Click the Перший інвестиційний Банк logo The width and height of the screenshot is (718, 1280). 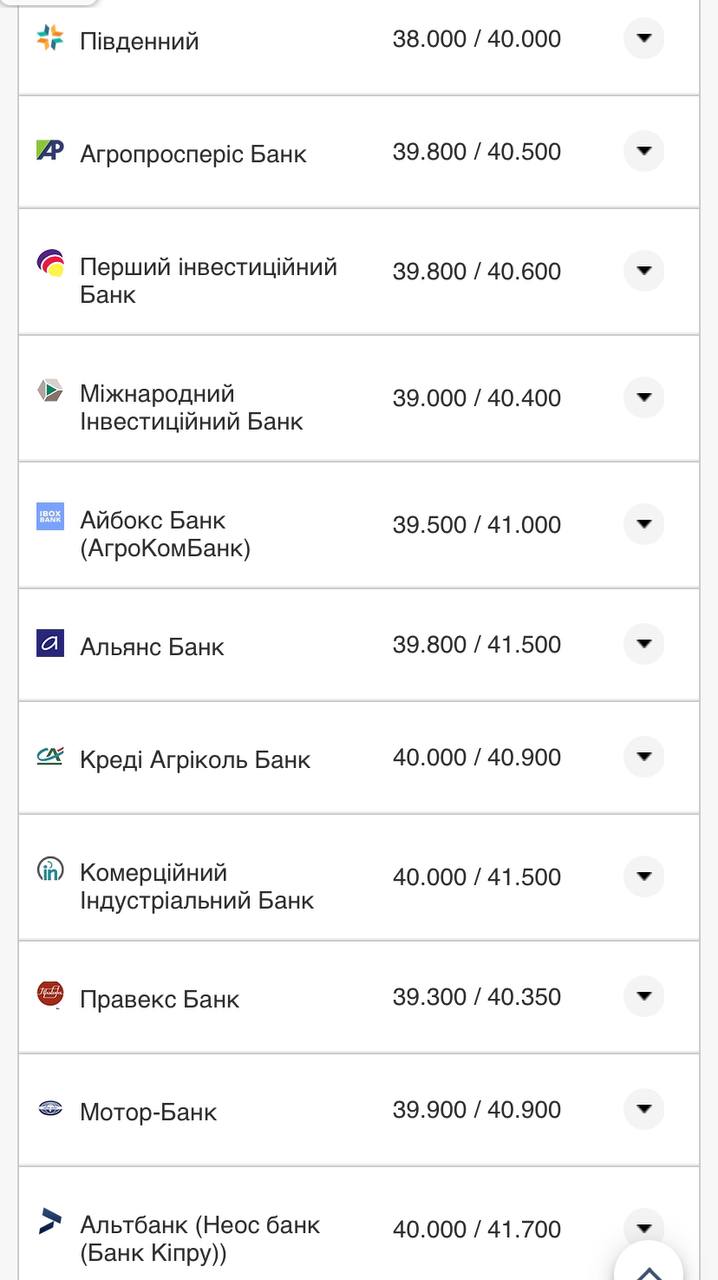[50, 264]
